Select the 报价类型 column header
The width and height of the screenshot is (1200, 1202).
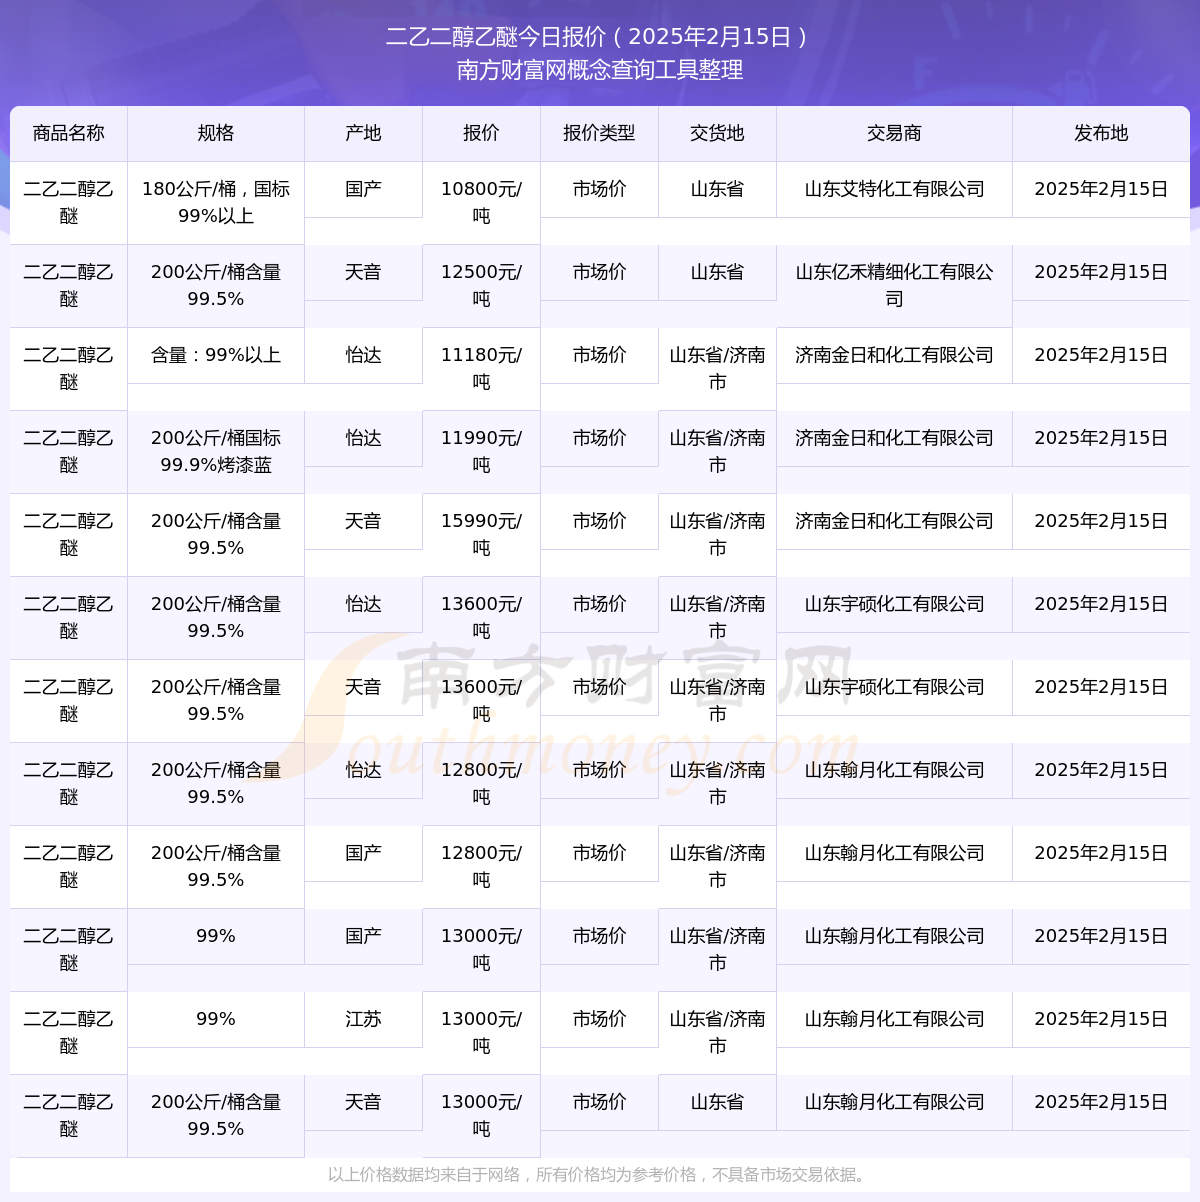(x=599, y=133)
